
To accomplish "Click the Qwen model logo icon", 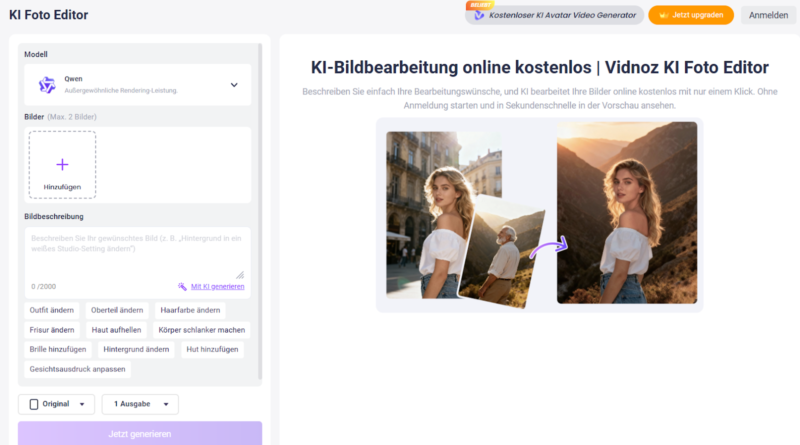I will (47, 85).
